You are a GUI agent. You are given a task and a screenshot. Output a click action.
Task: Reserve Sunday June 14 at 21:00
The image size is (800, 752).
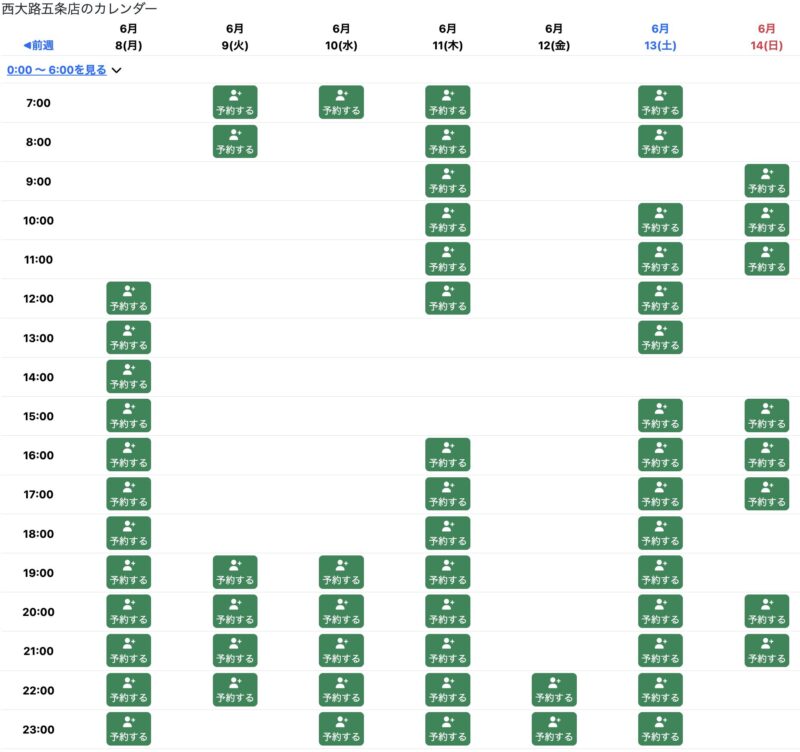[766, 650]
